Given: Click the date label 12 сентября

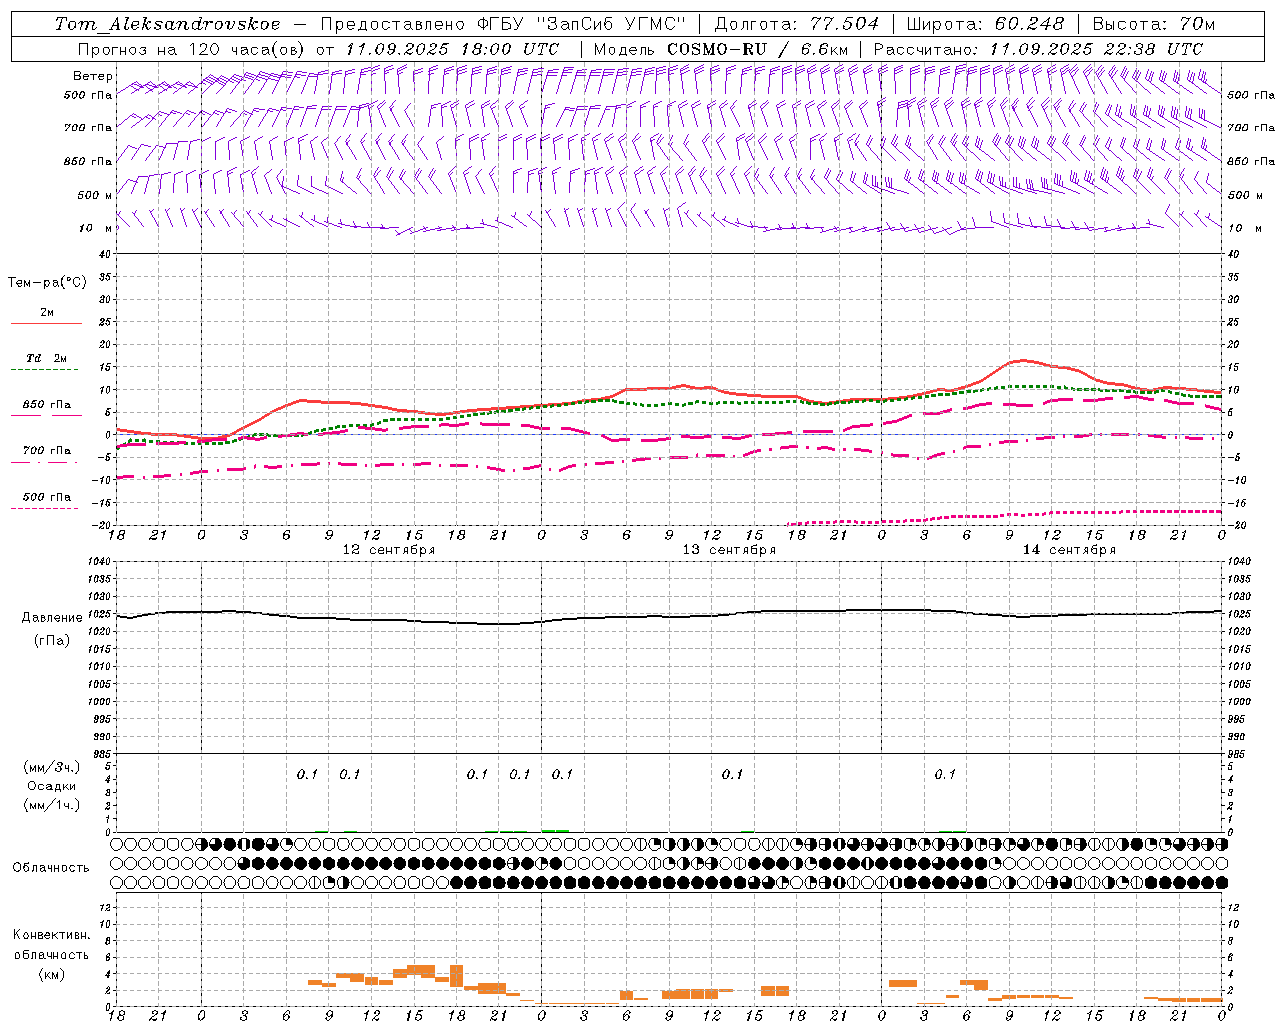Looking at the screenshot, I should [389, 550].
